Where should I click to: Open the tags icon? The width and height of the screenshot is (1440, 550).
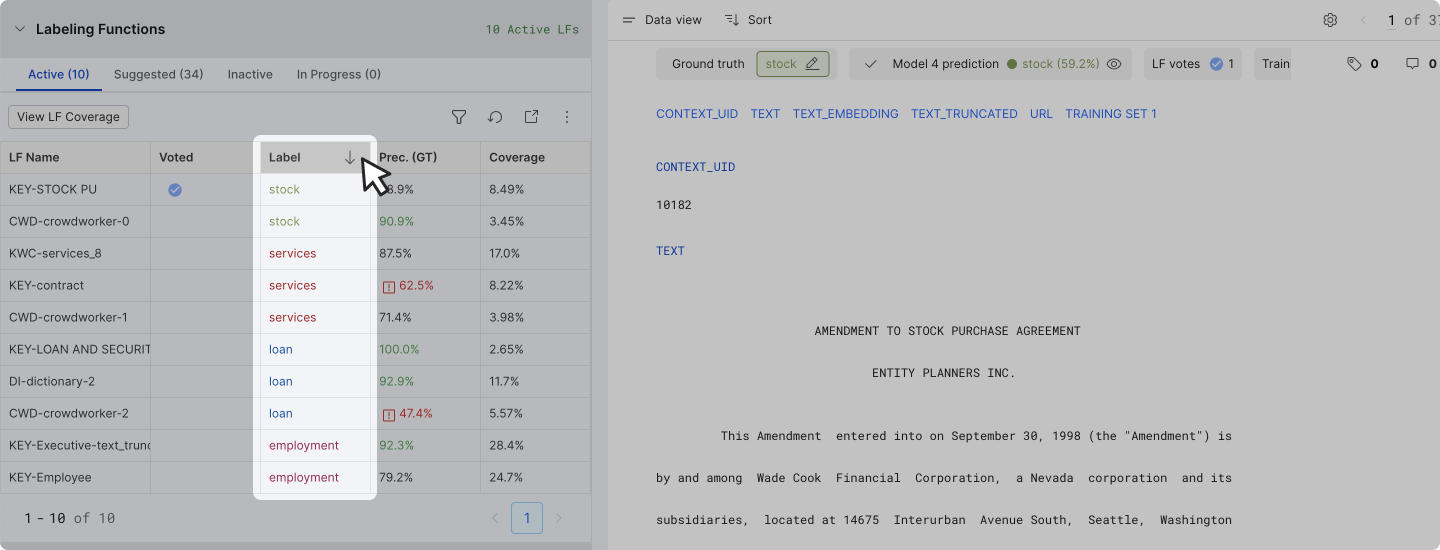(x=1354, y=64)
